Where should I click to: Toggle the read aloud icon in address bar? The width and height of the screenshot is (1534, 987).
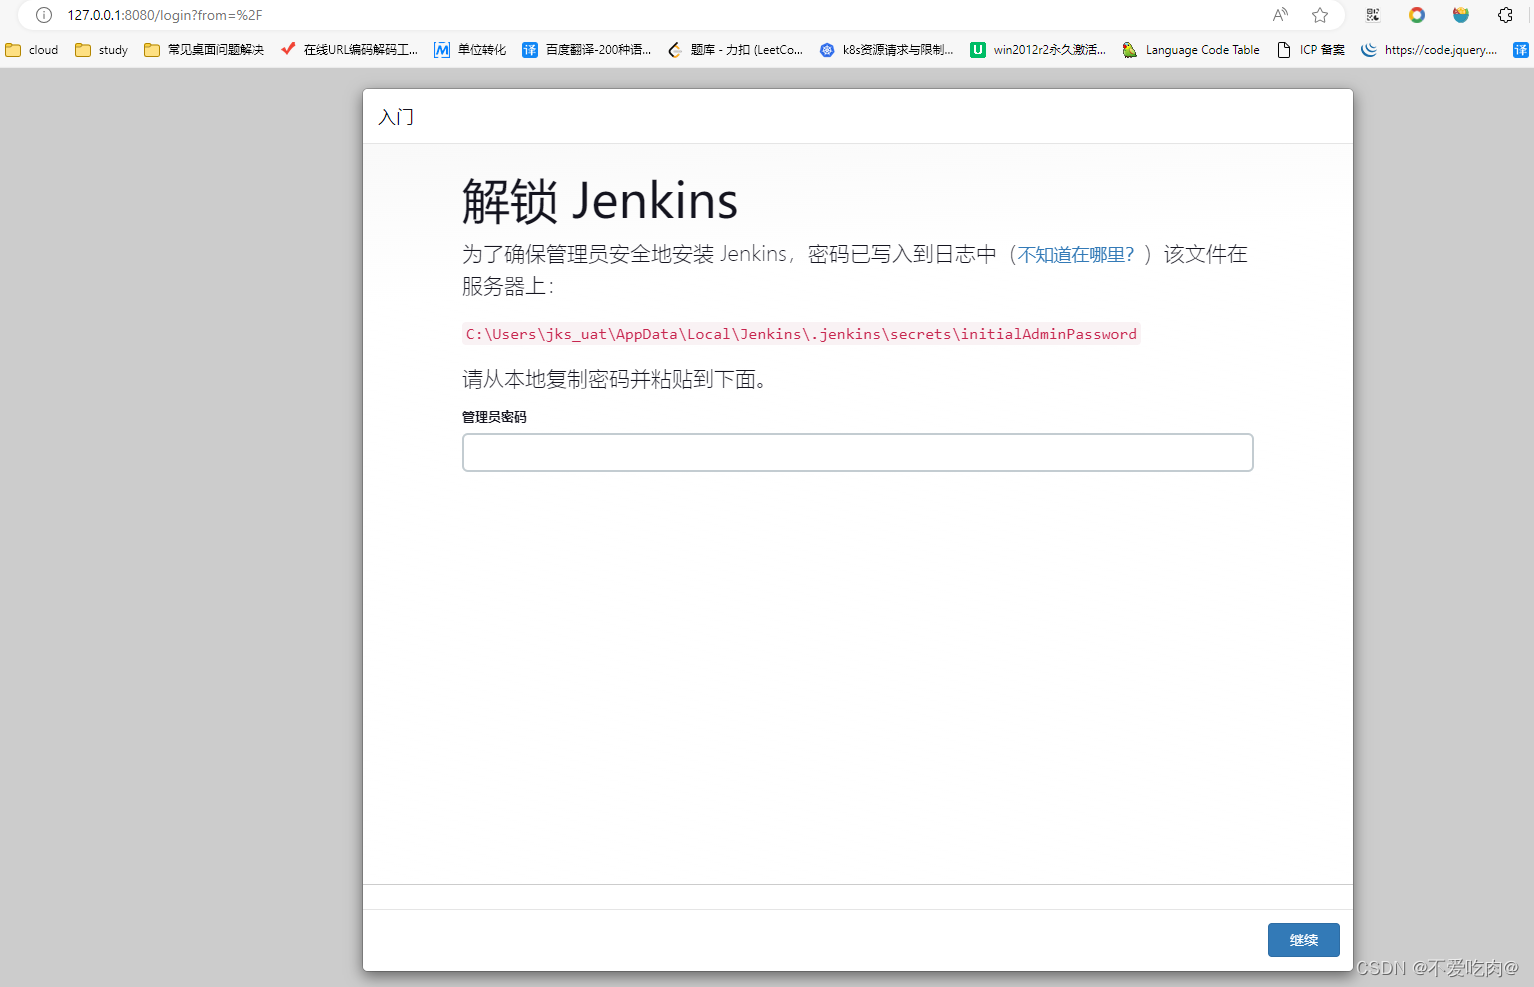tap(1280, 15)
